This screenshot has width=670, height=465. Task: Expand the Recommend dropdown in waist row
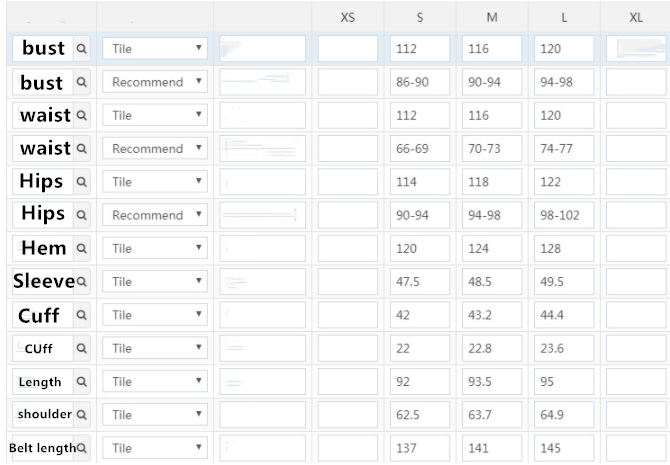(x=155, y=149)
